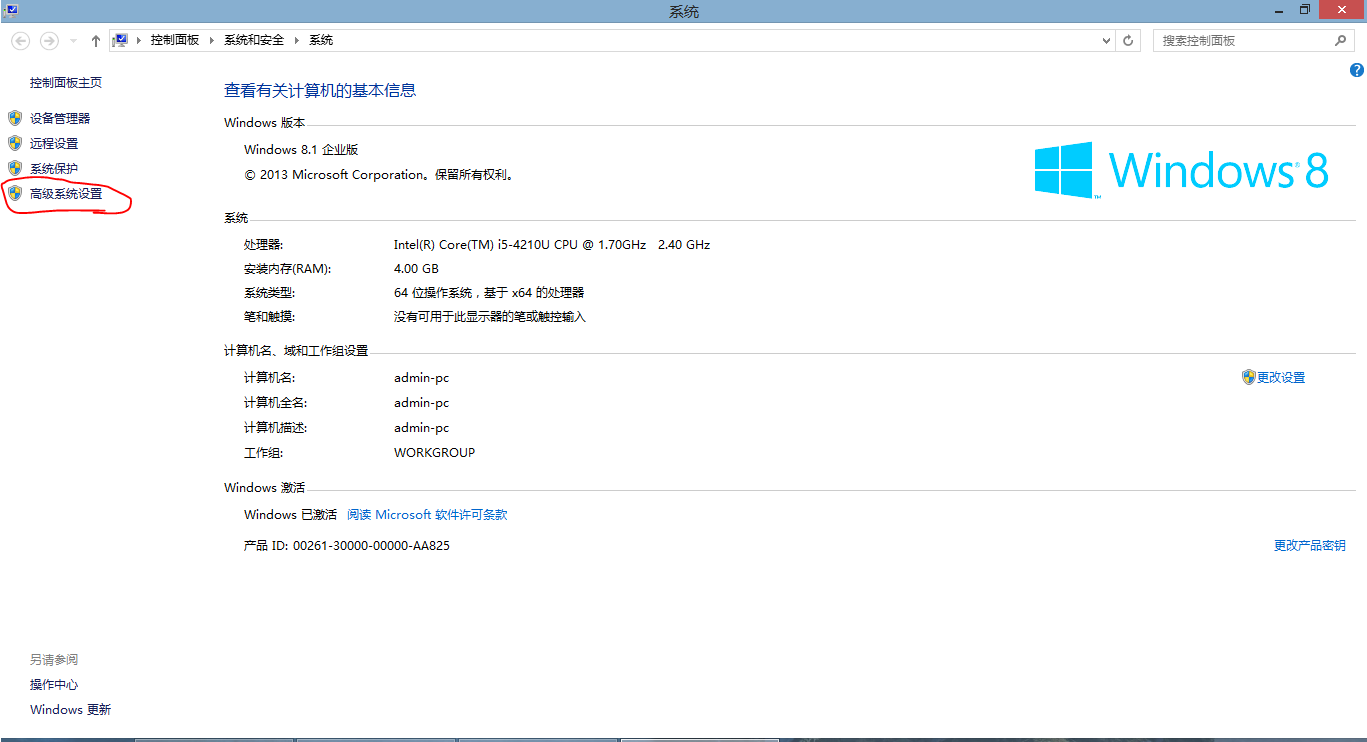Select admin-pc in the 计算机描述 row

coord(422,428)
